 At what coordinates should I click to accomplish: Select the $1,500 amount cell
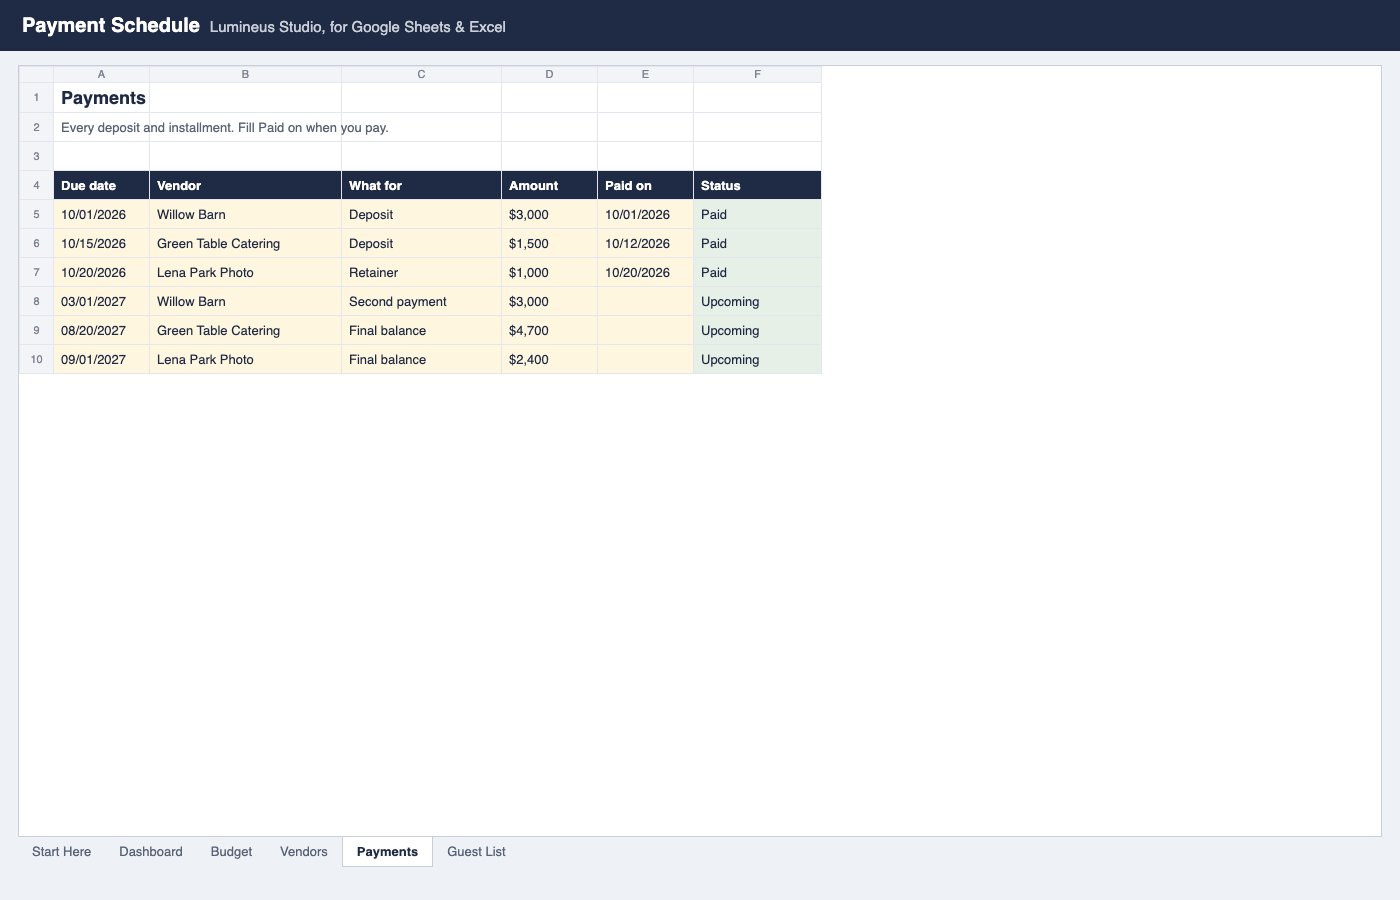point(549,244)
